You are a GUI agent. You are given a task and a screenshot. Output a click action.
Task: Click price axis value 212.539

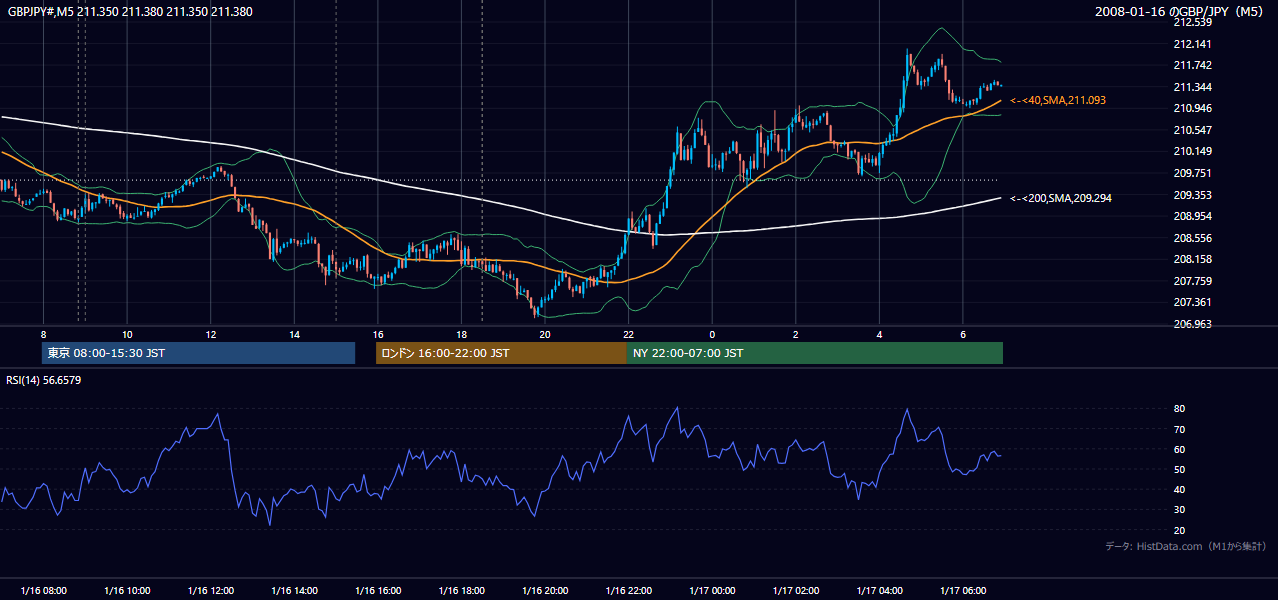point(1191,22)
